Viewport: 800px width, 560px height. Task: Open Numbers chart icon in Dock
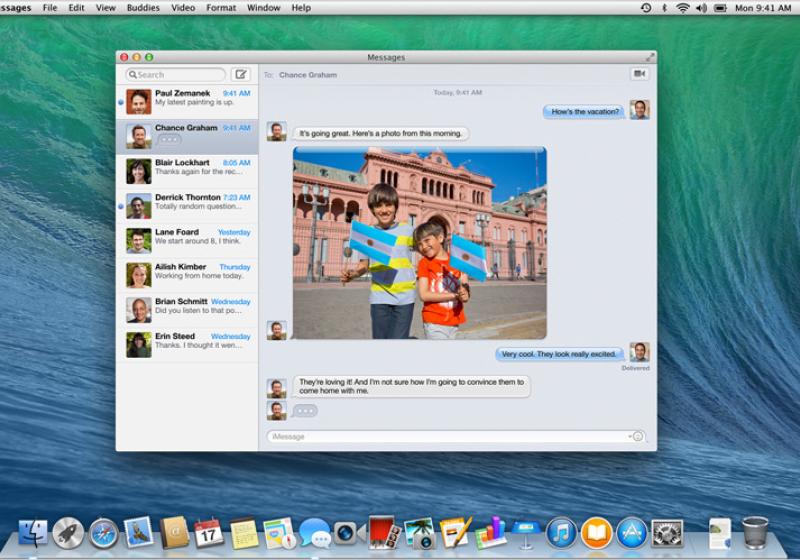pyautogui.click(x=490, y=533)
